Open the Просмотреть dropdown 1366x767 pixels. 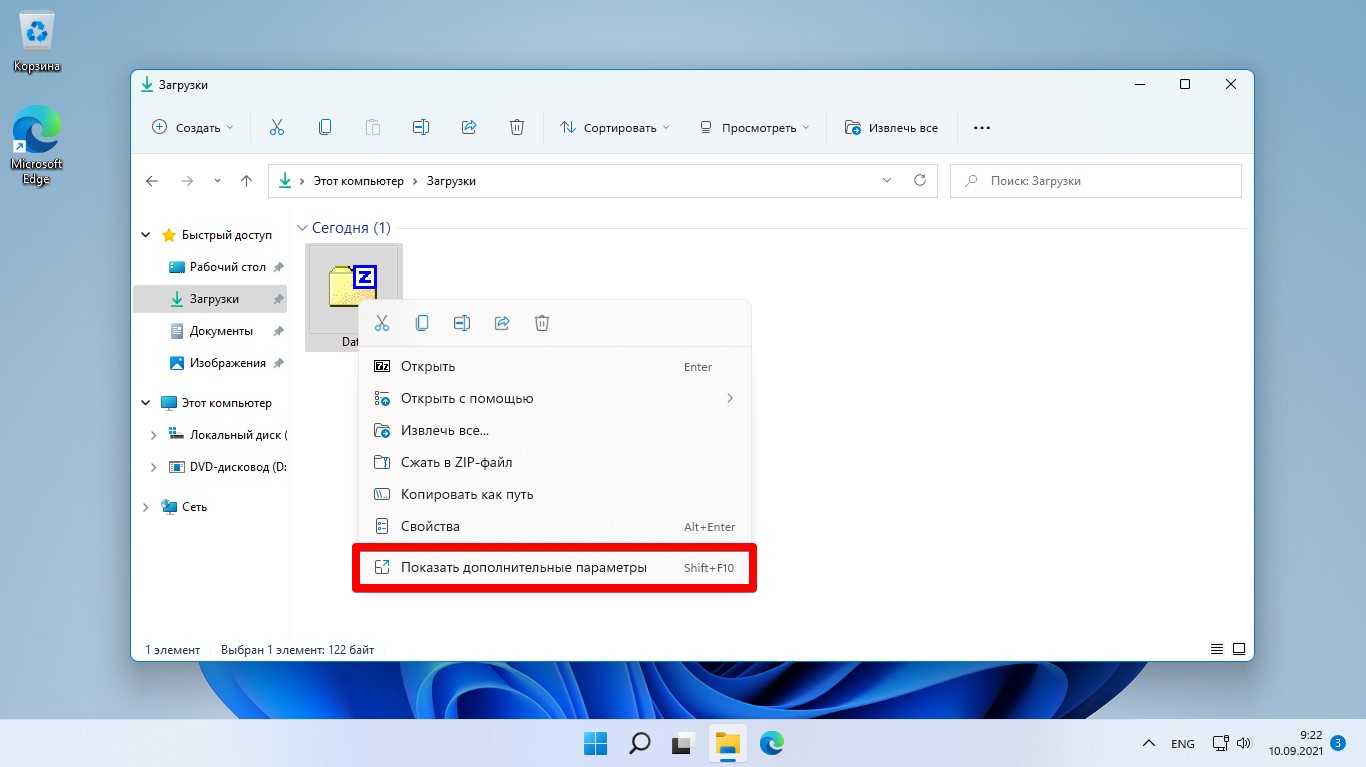(755, 128)
